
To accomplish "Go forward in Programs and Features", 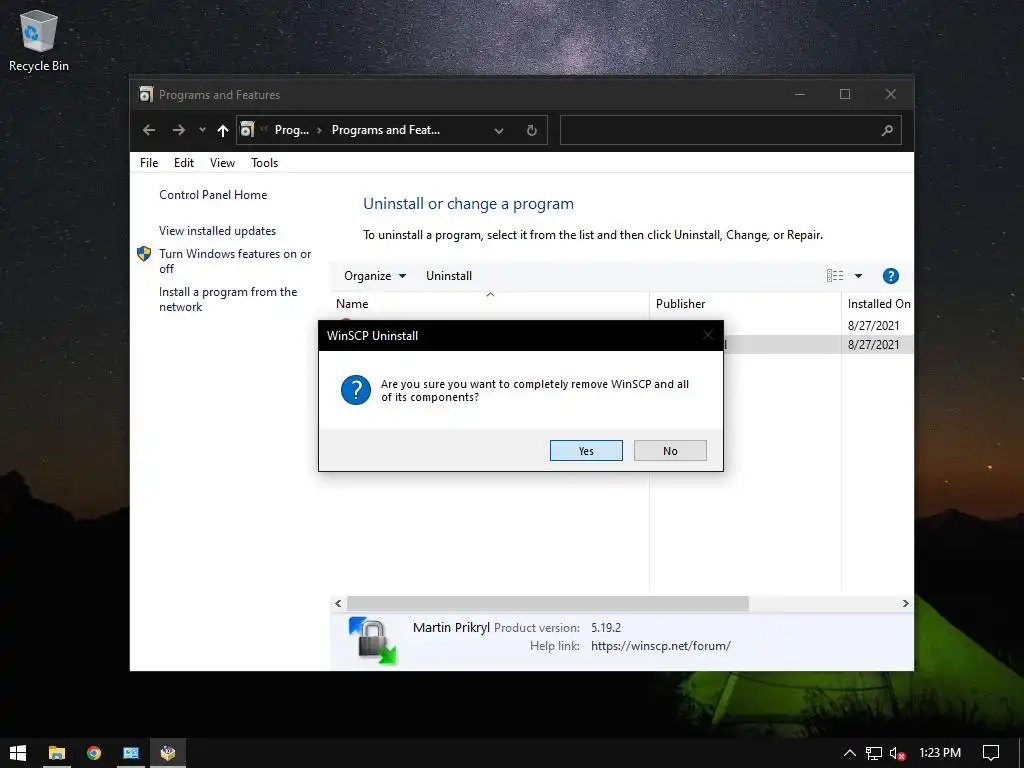I will click(x=178, y=130).
